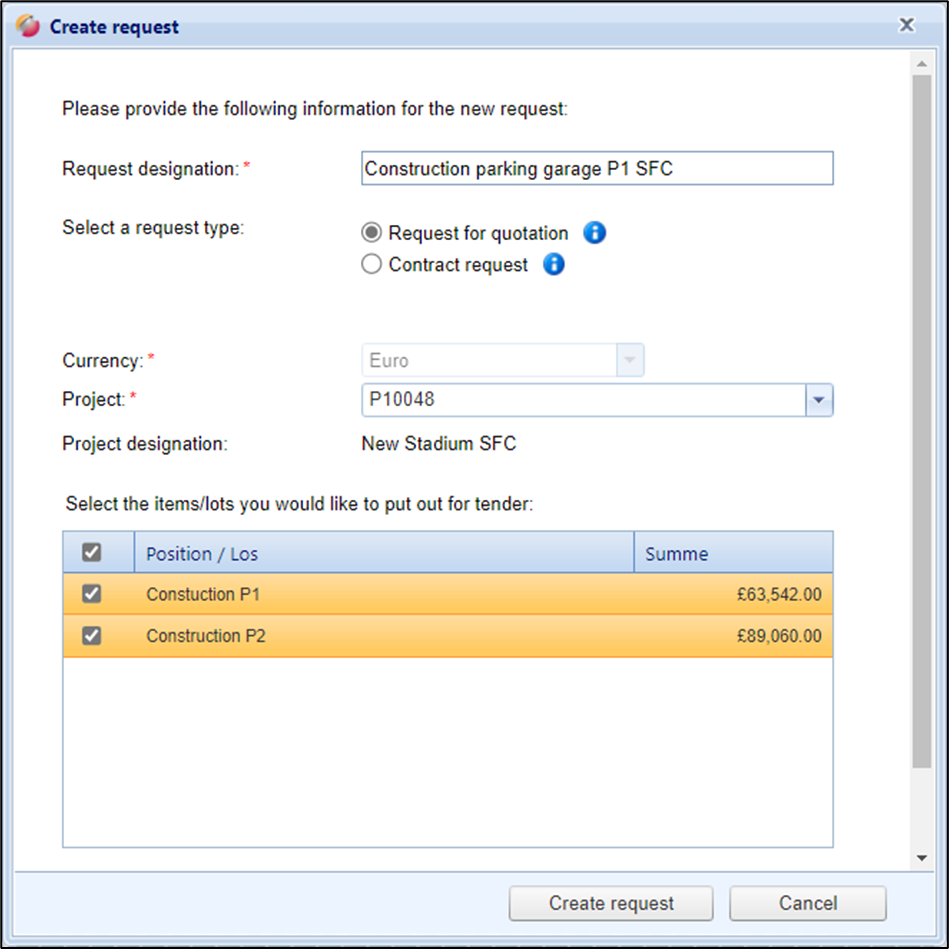Click the scroll down arrow
The height and width of the screenshot is (949, 949).
921,858
